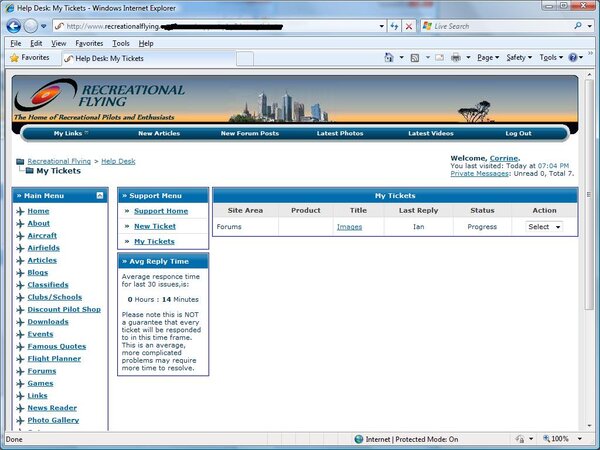Open New Forum Posts from nav bar
600x450 pixels.
[249, 133]
